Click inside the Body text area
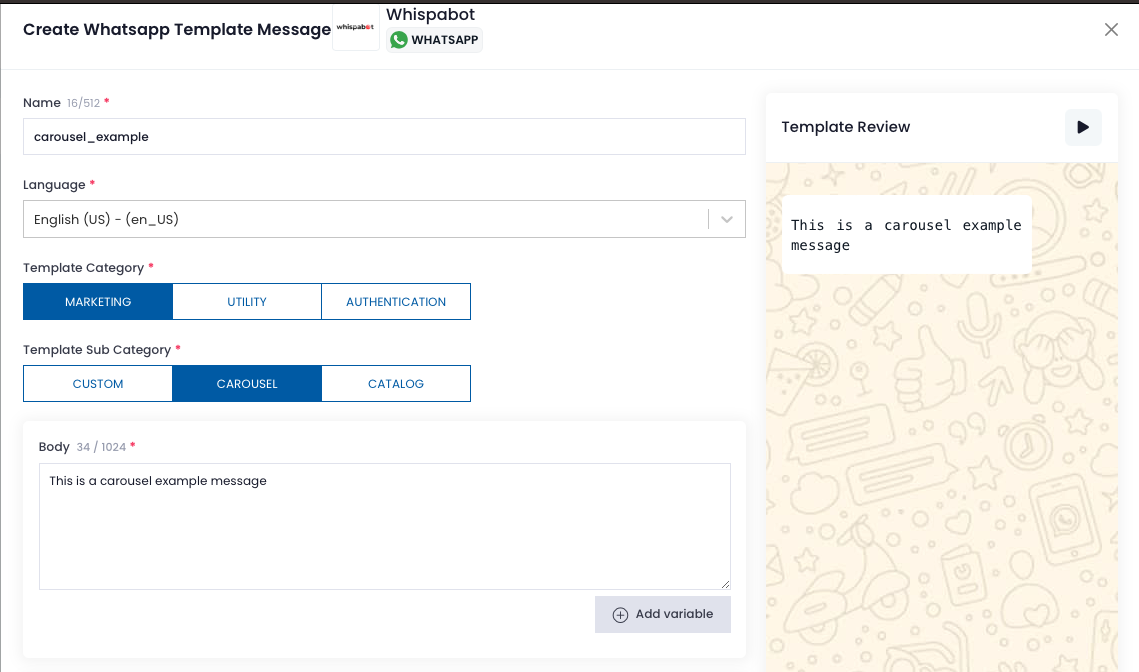 pyautogui.click(x=384, y=527)
